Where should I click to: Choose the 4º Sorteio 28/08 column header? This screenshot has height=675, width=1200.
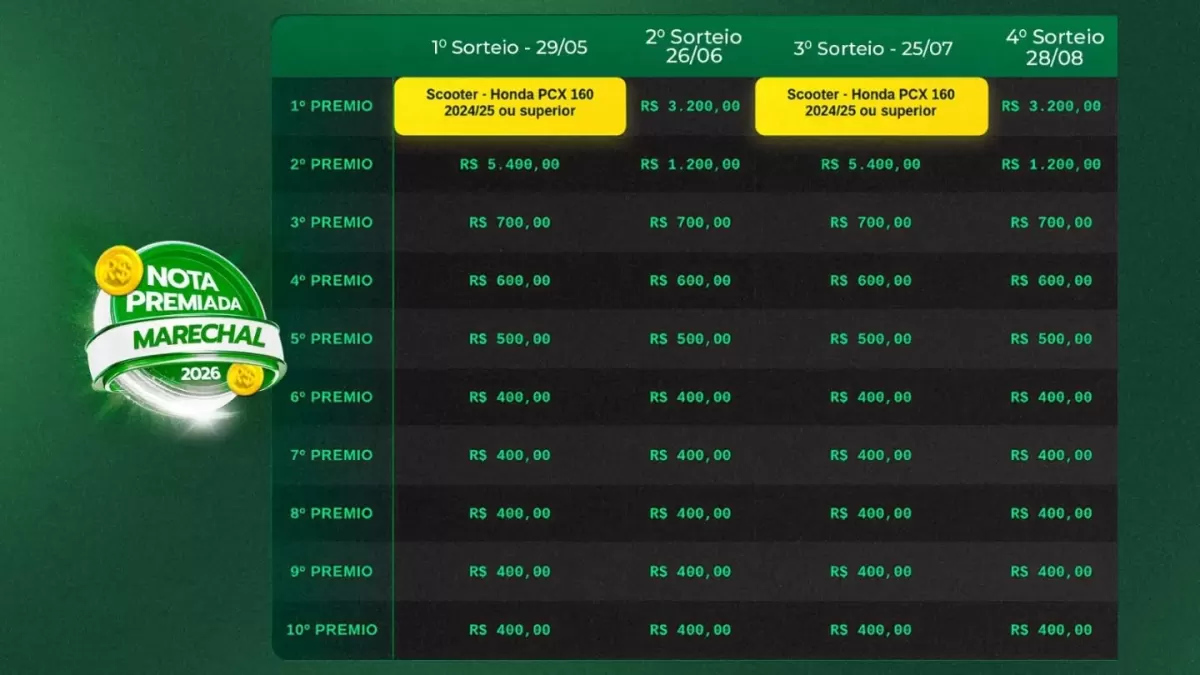(x=1054, y=46)
